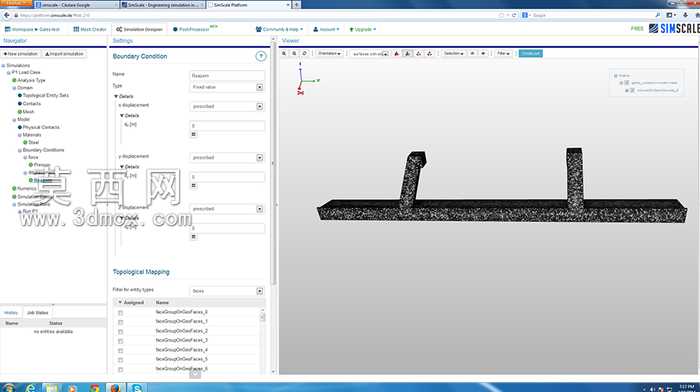Click the zoom-in magnifier in the Viewer toolbar
Viewport: 700px width, 392px height.
coord(284,54)
